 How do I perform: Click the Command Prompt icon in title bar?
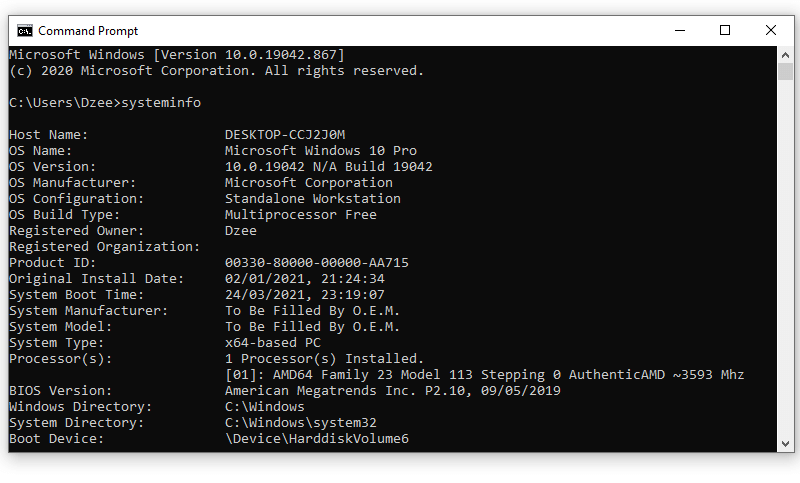[24, 31]
